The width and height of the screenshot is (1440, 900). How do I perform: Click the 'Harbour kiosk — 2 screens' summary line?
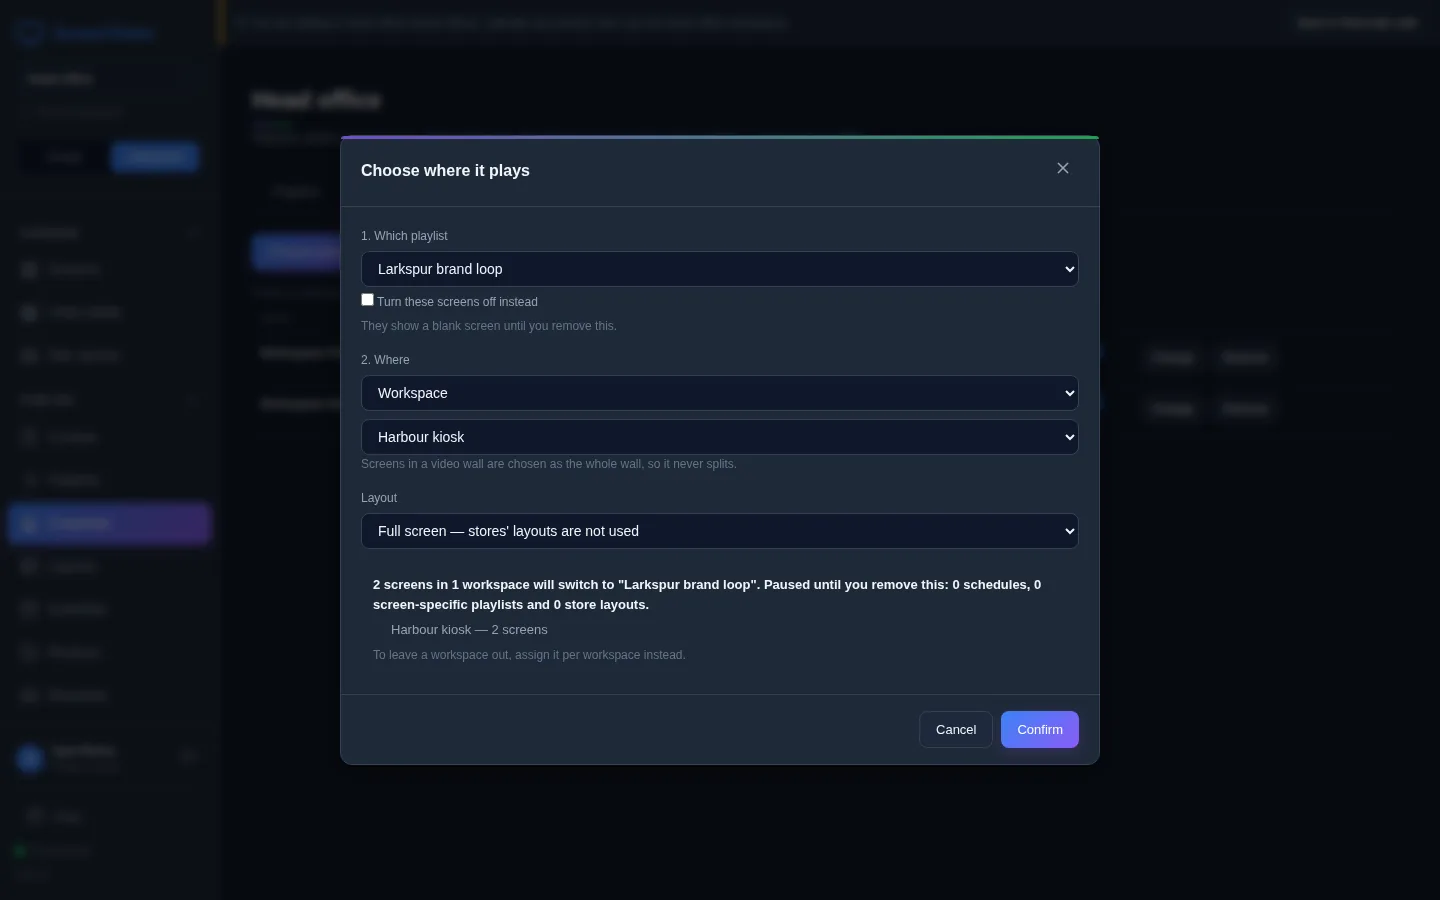click(469, 630)
